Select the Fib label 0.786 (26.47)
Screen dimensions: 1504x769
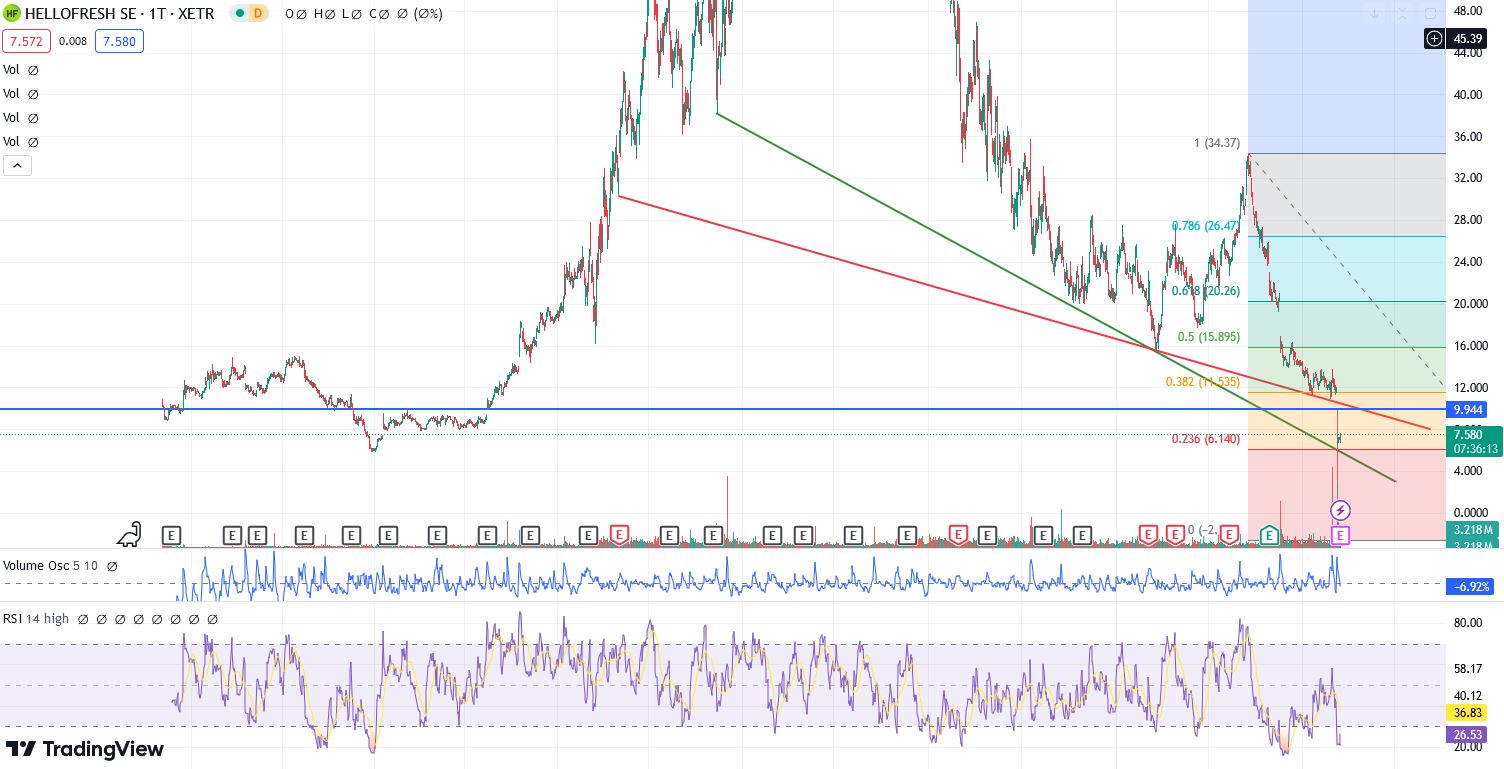pos(1207,226)
